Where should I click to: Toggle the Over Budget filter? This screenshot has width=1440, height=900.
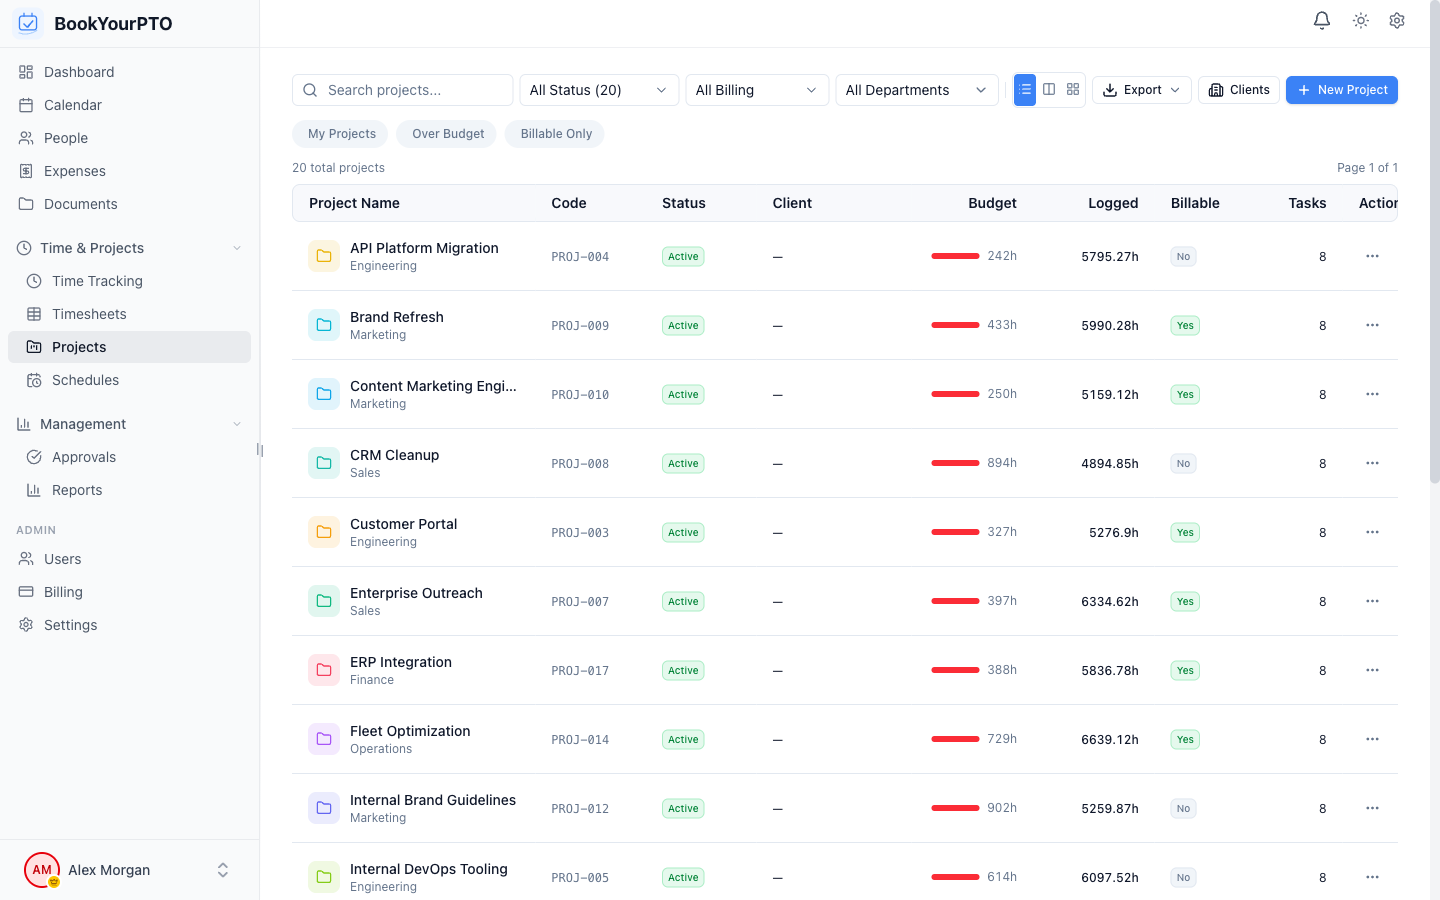click(x=446, y=133)
